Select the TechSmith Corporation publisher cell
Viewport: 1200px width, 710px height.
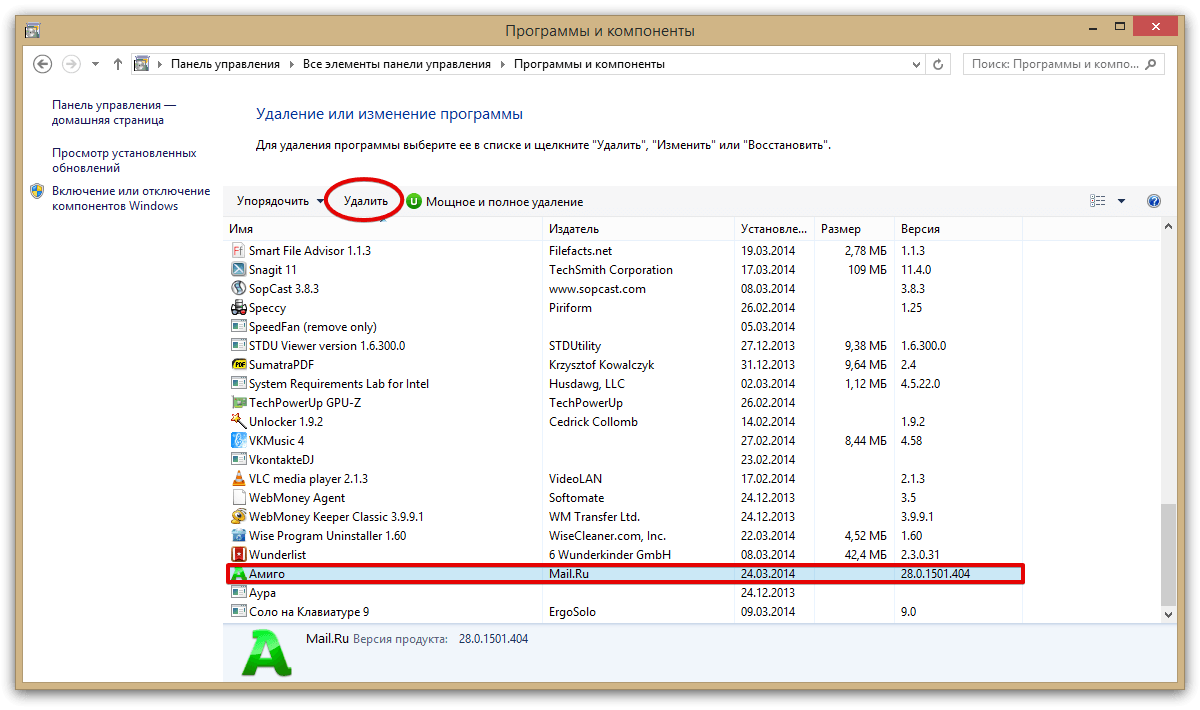coord(611,270)
